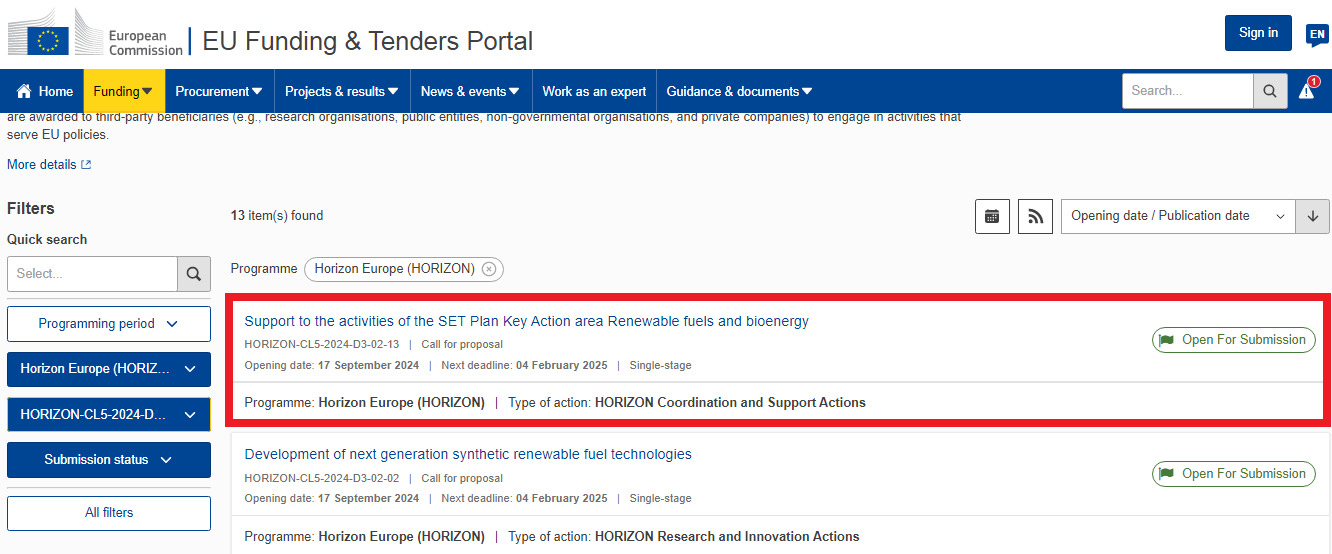Open the synthetic renewable fuel technologies call

point(467,455)
